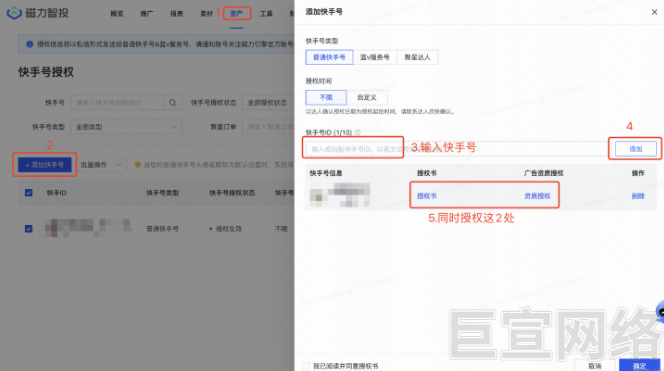
Task: Select 普通快手号 account type
Action: 329,57
